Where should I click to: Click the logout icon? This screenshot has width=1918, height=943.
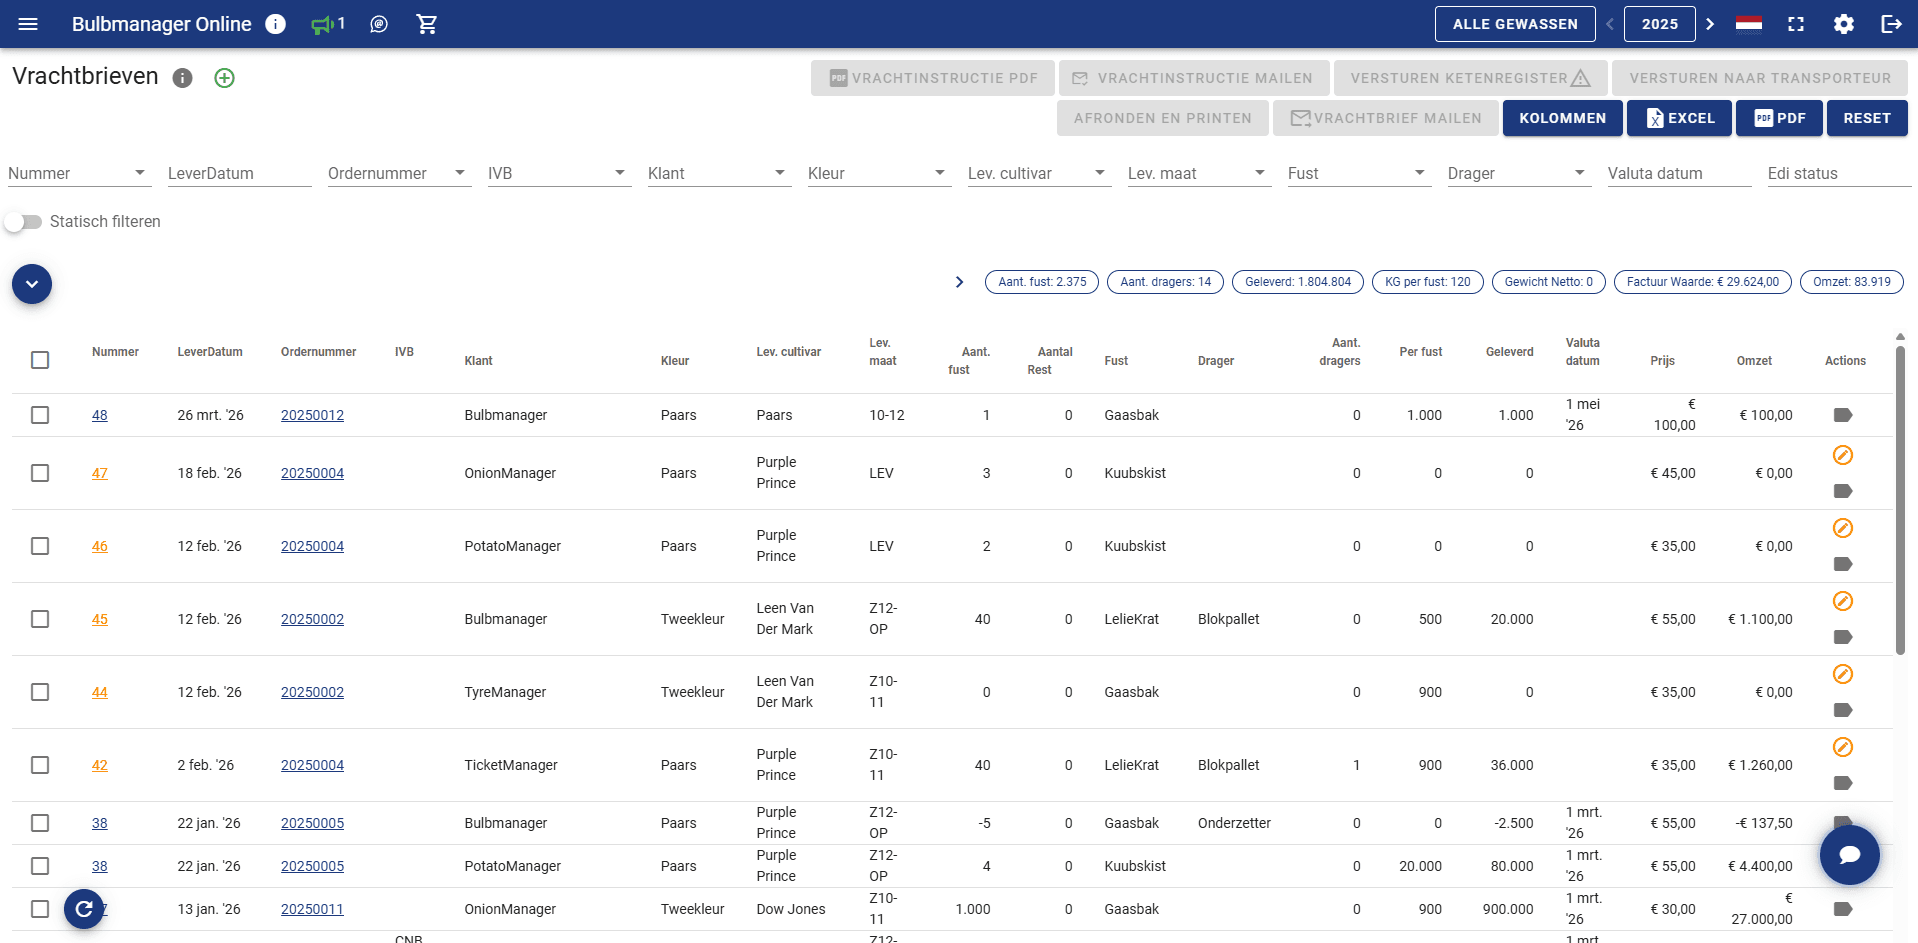(x=1891, y=24)
